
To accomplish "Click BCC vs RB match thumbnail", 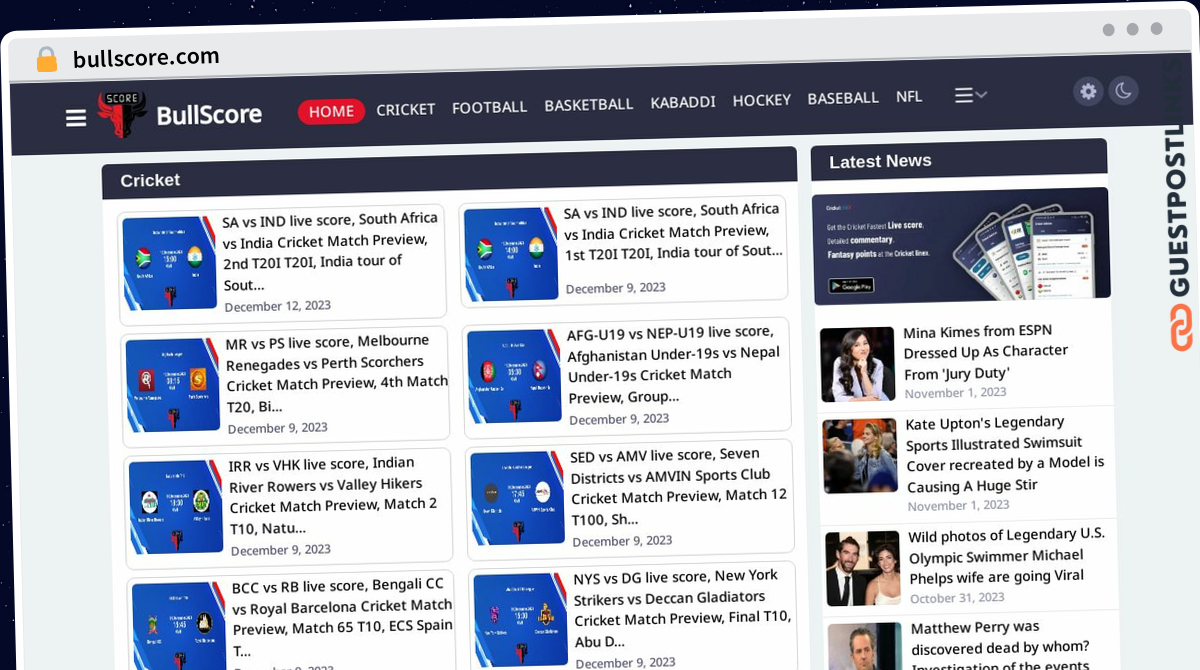I will (x=179, y=626).
